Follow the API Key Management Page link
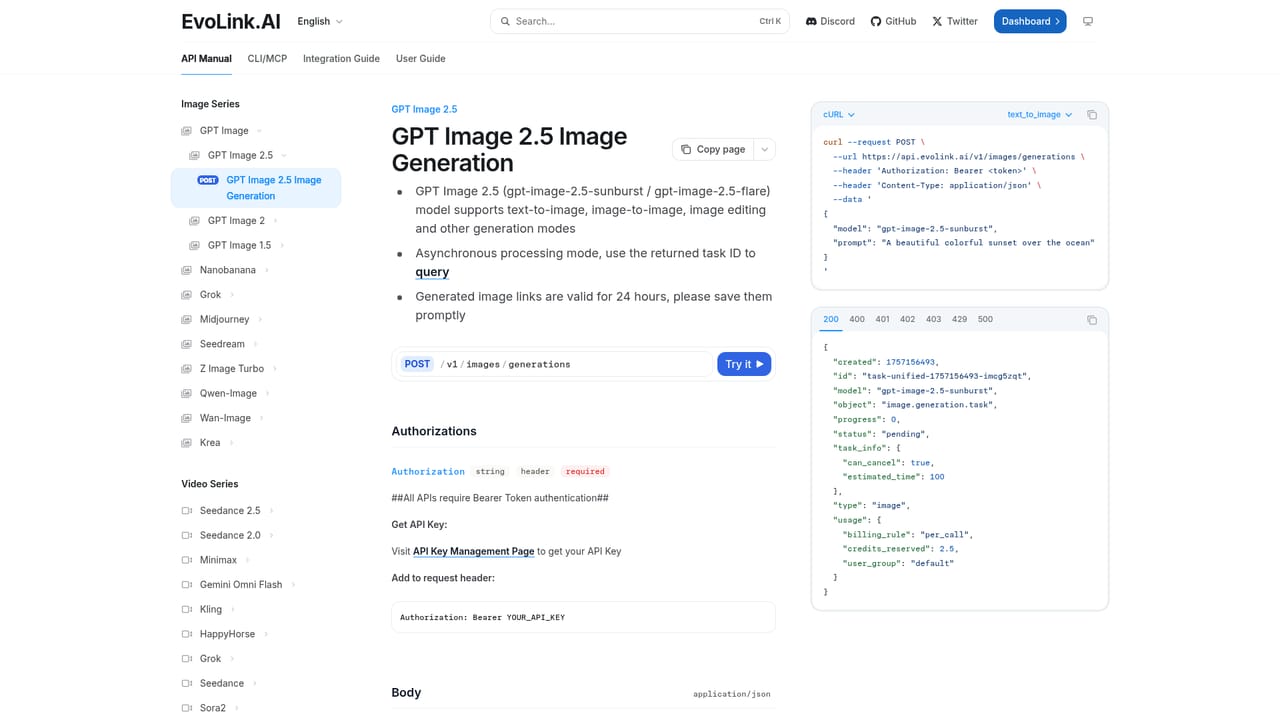 (x=474, y=551)
